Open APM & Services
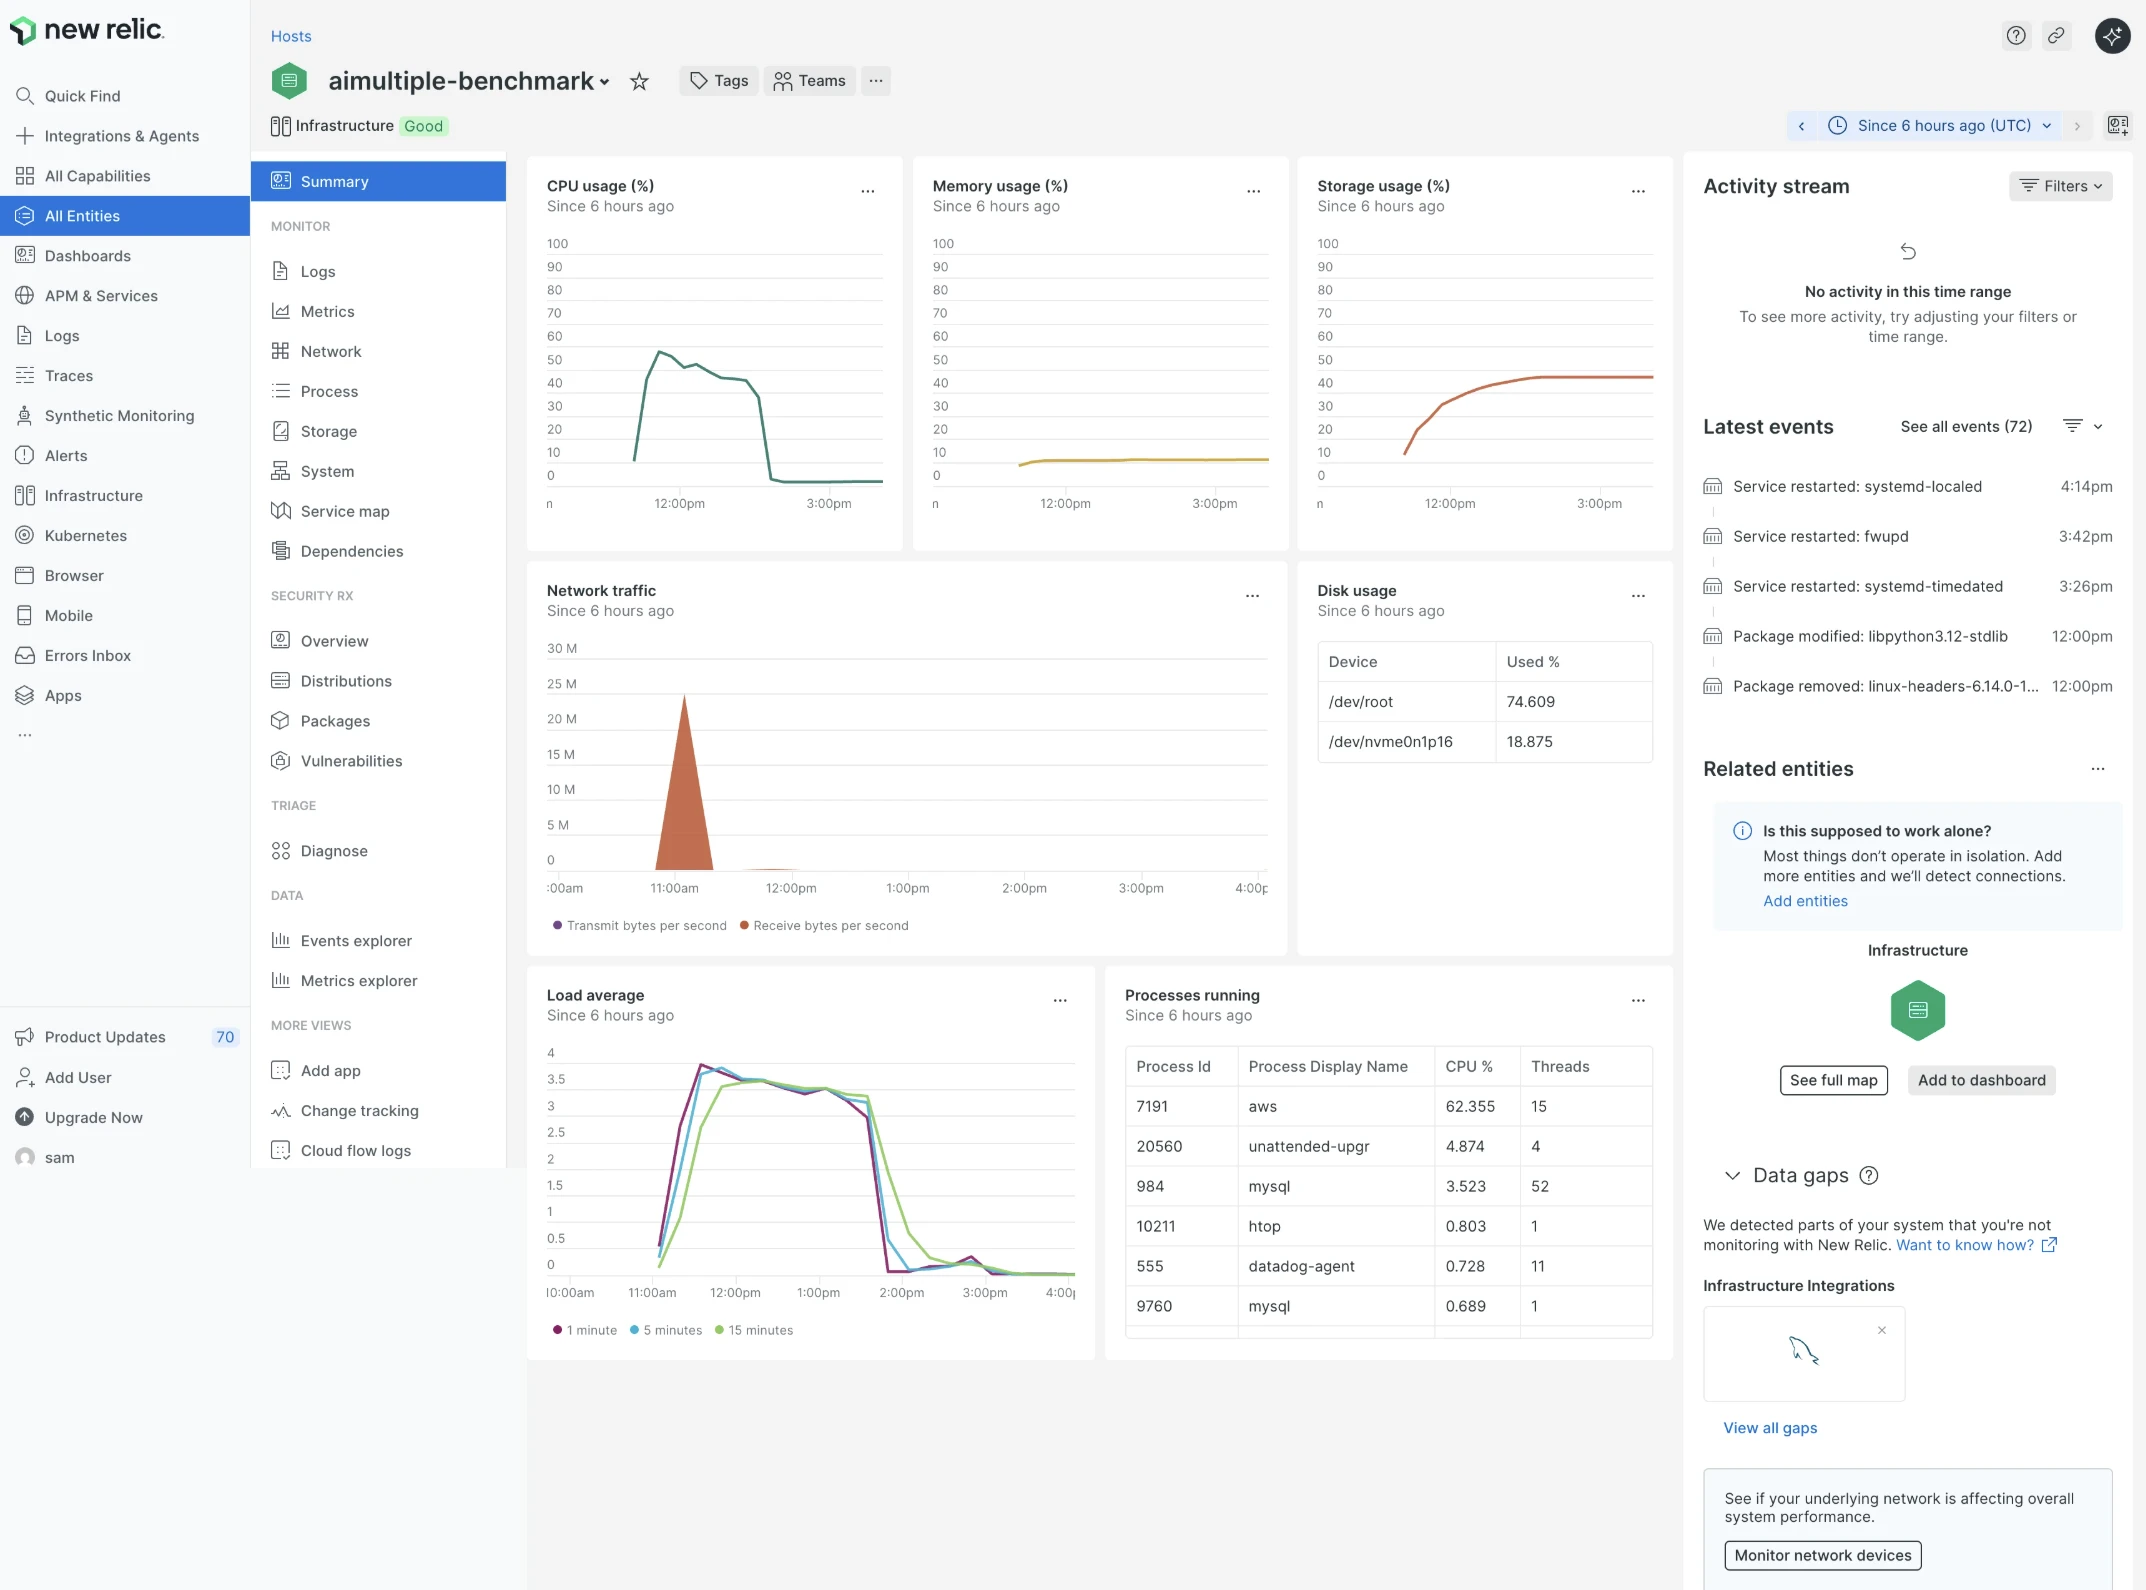The width and height of the screenshot is (2146, 1590). [125, 296]
